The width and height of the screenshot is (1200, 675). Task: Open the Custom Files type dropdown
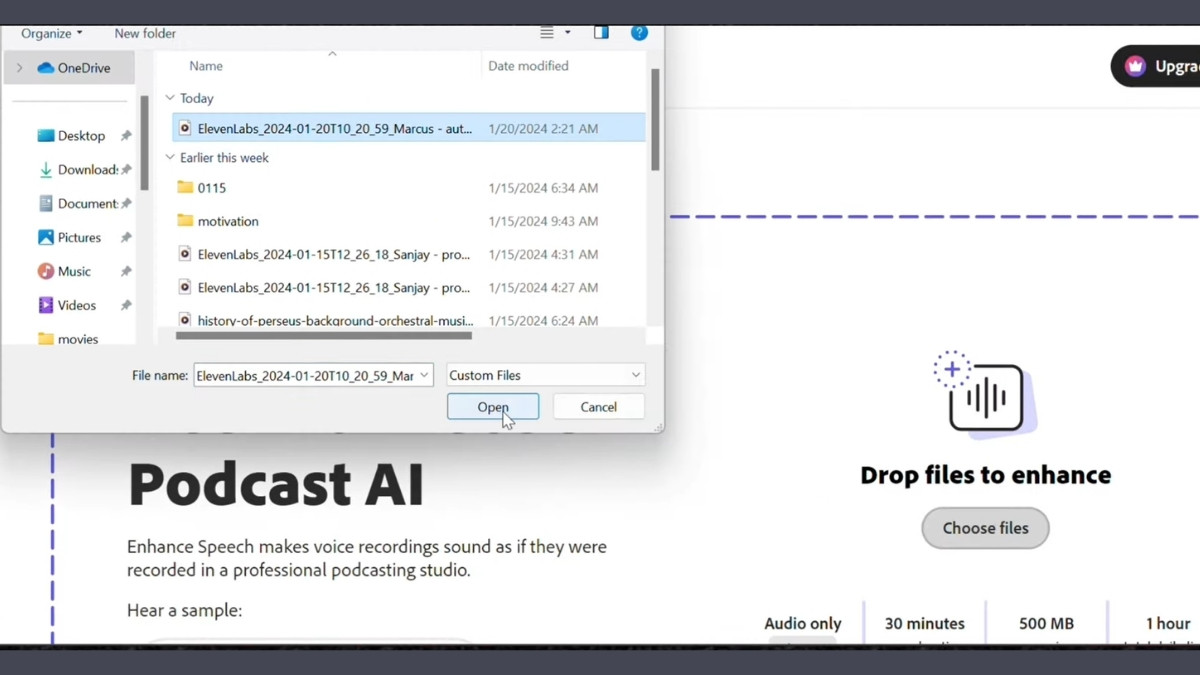pos(544,375)
